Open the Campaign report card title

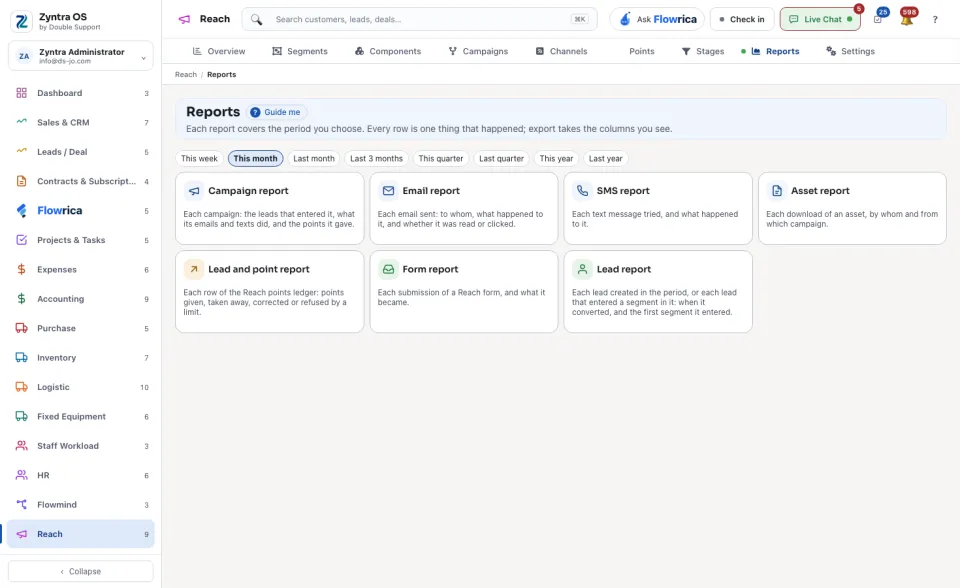(x=248, y=191)
